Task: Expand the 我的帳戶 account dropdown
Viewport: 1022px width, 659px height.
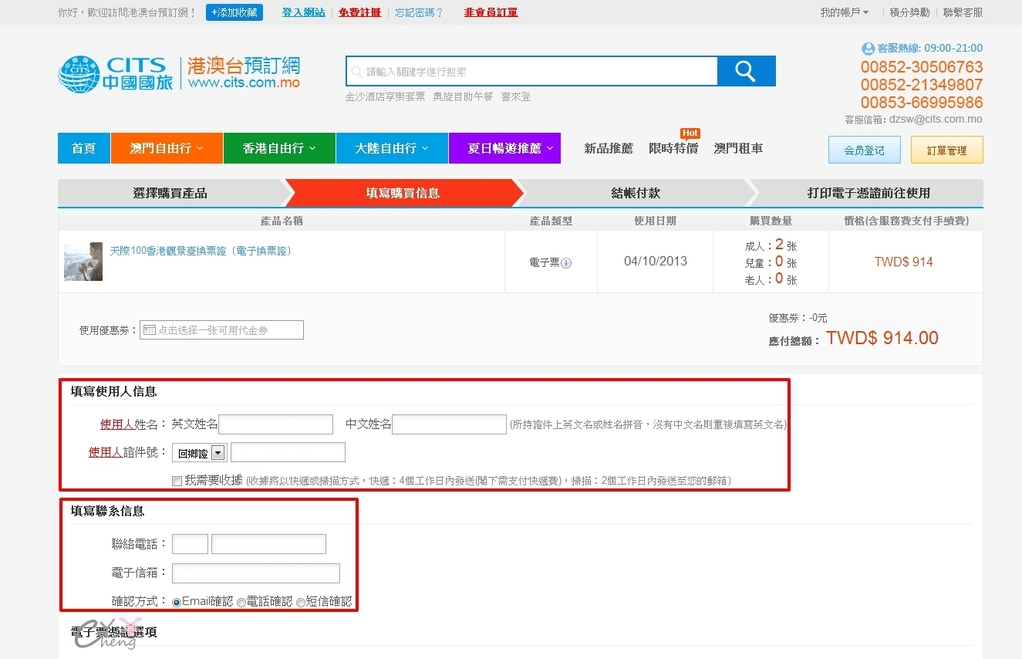Action: click(844, 13)
